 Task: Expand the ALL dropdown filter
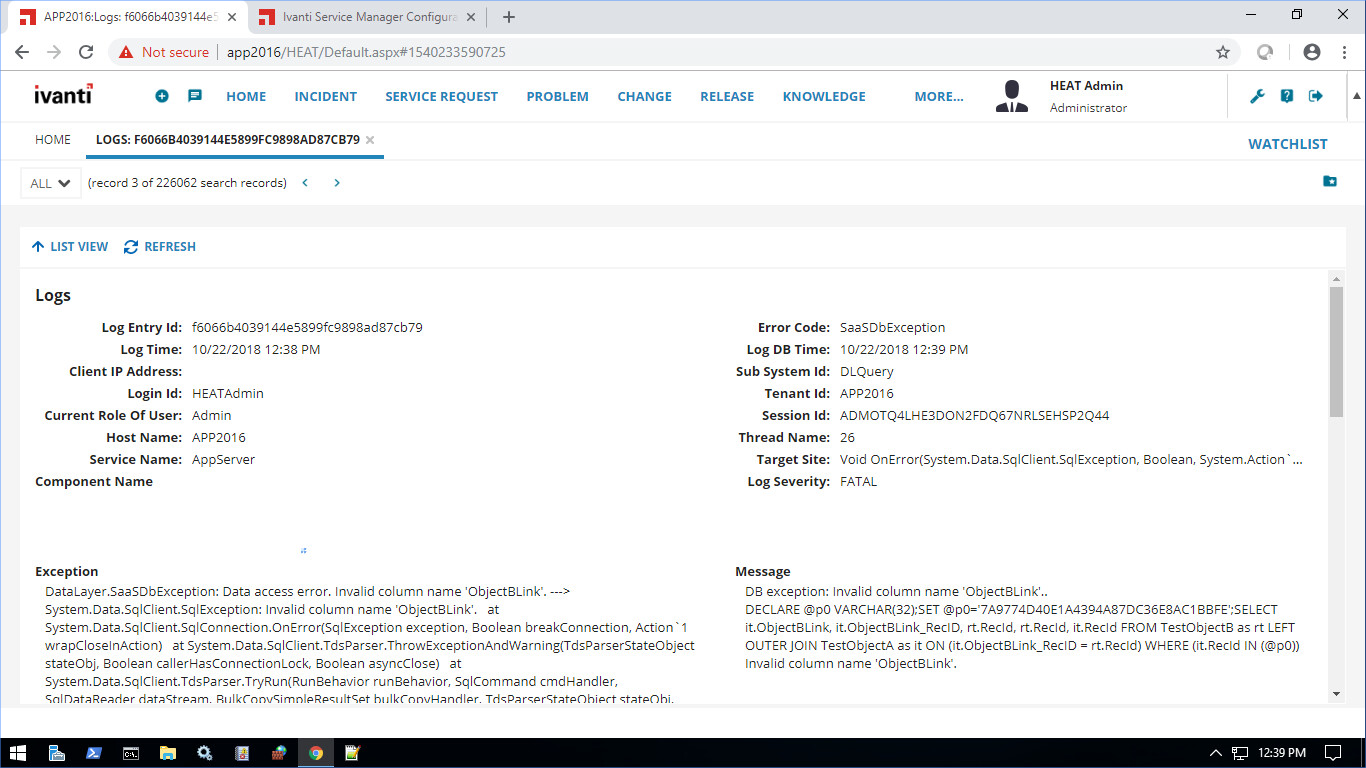50,183
